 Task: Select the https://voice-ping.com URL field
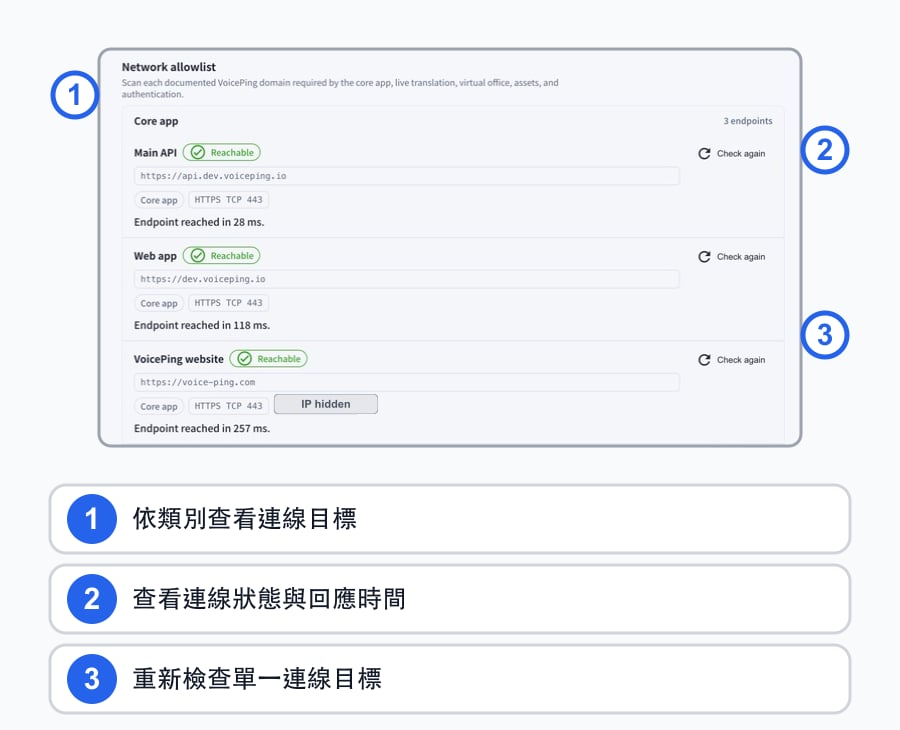point(406,382)
